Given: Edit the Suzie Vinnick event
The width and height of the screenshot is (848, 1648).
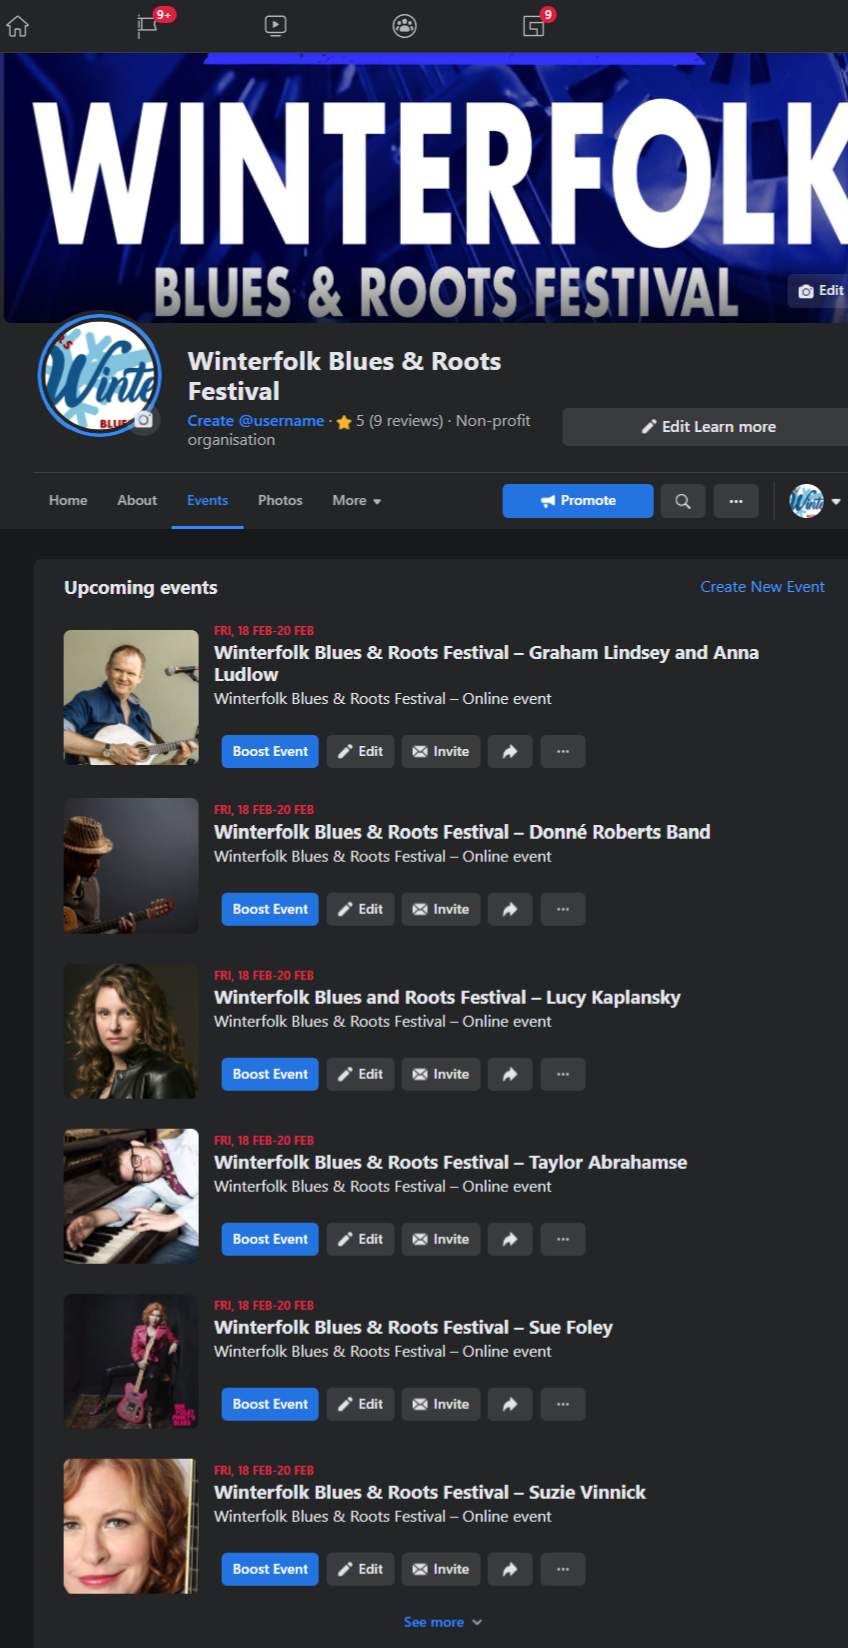Looking at the screenshot, I should click(x=361, y=1570).
